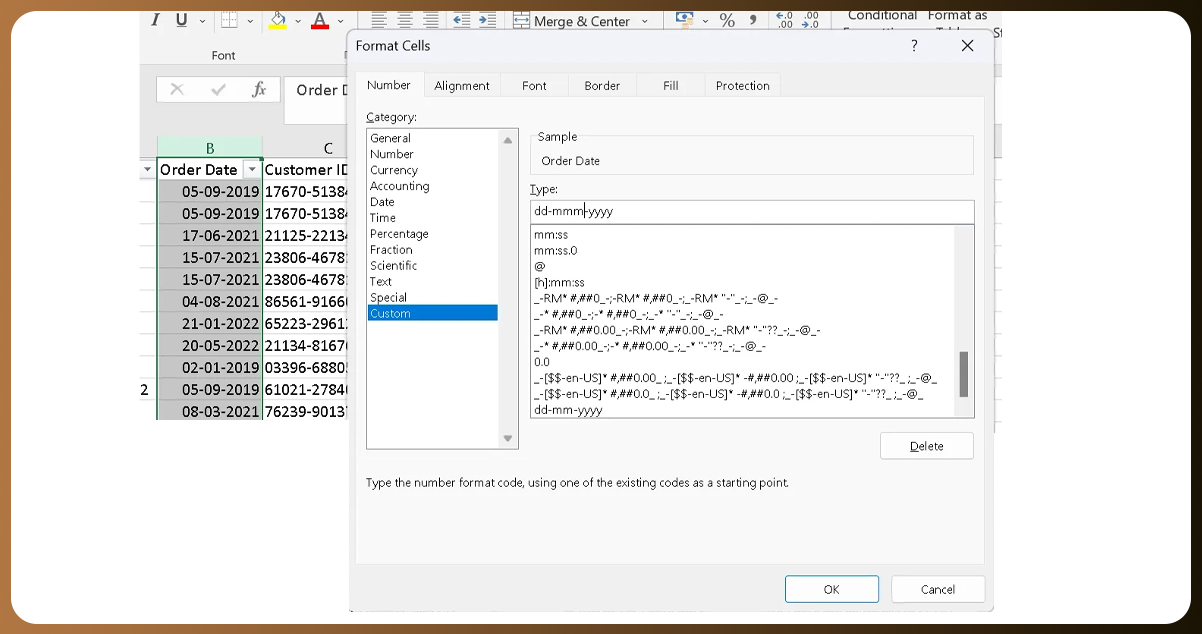Expand the Merge & Center dropdown arrow
1202x634 pixels.
pyautogui.click(x=644, y=21)
